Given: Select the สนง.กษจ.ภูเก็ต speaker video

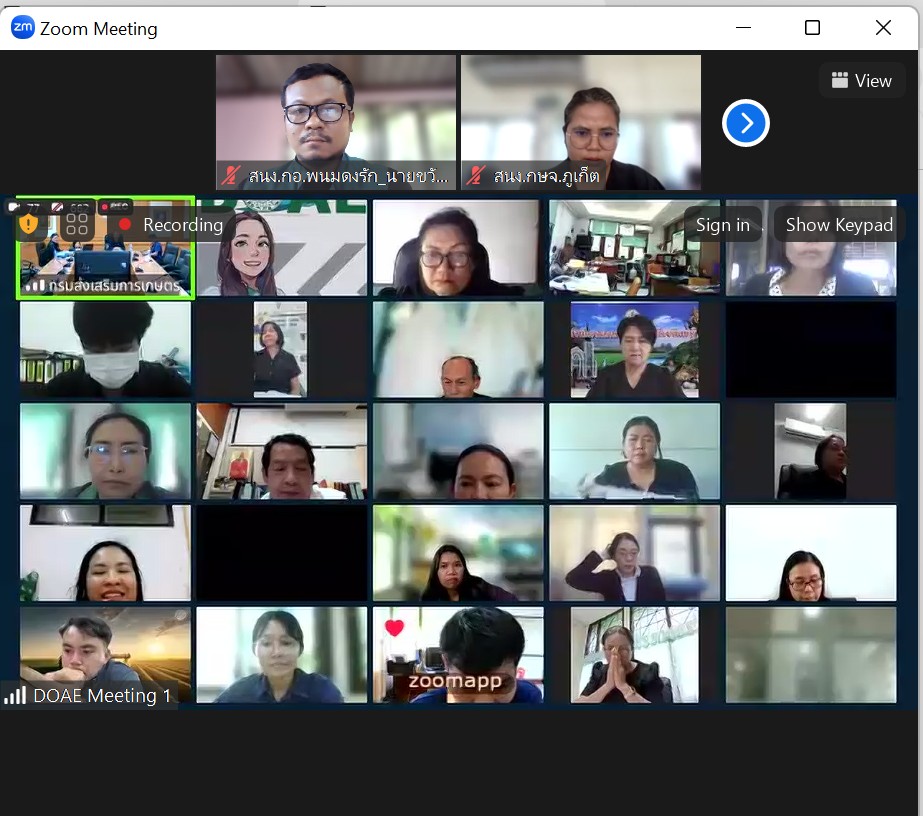Looking at the screenshot, I should coord(580,122).
